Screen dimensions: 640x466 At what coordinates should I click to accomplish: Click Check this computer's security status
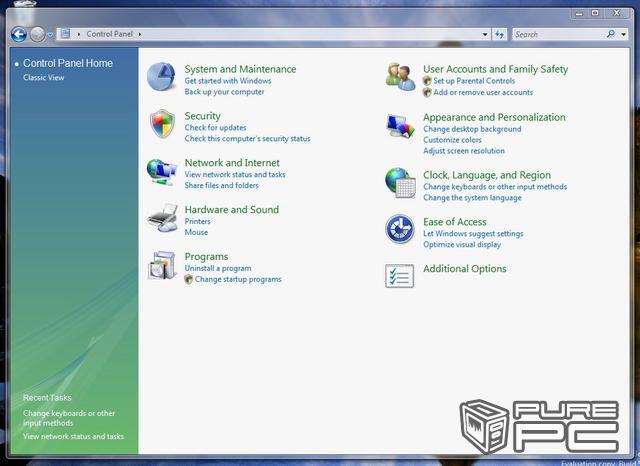(247, 139)
